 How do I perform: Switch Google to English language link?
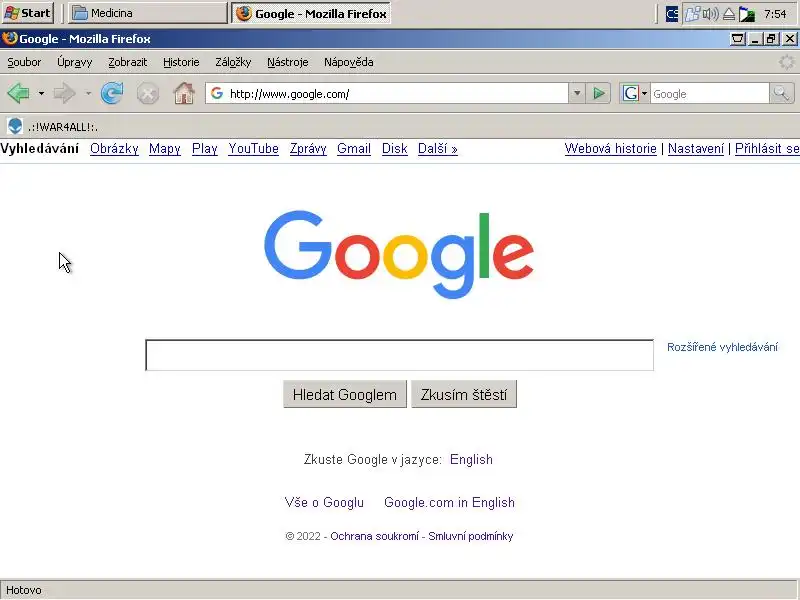click(471, 459)
